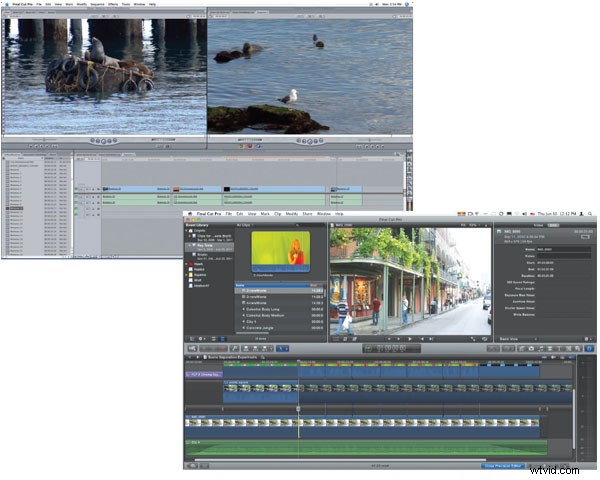The height and width of the screenshot is (480, 600).
Task: Click the Distort tool icon below viewer
Action: [x=354, y=339]
